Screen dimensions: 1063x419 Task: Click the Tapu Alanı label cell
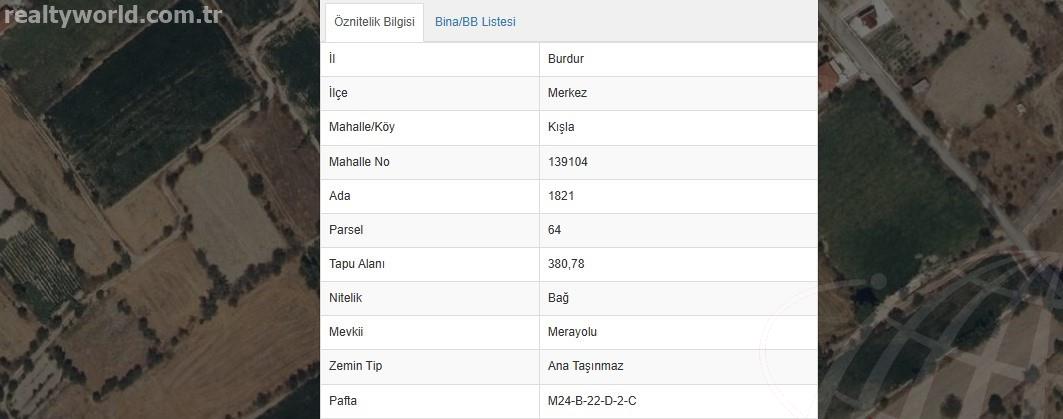(x=430, y=264)
